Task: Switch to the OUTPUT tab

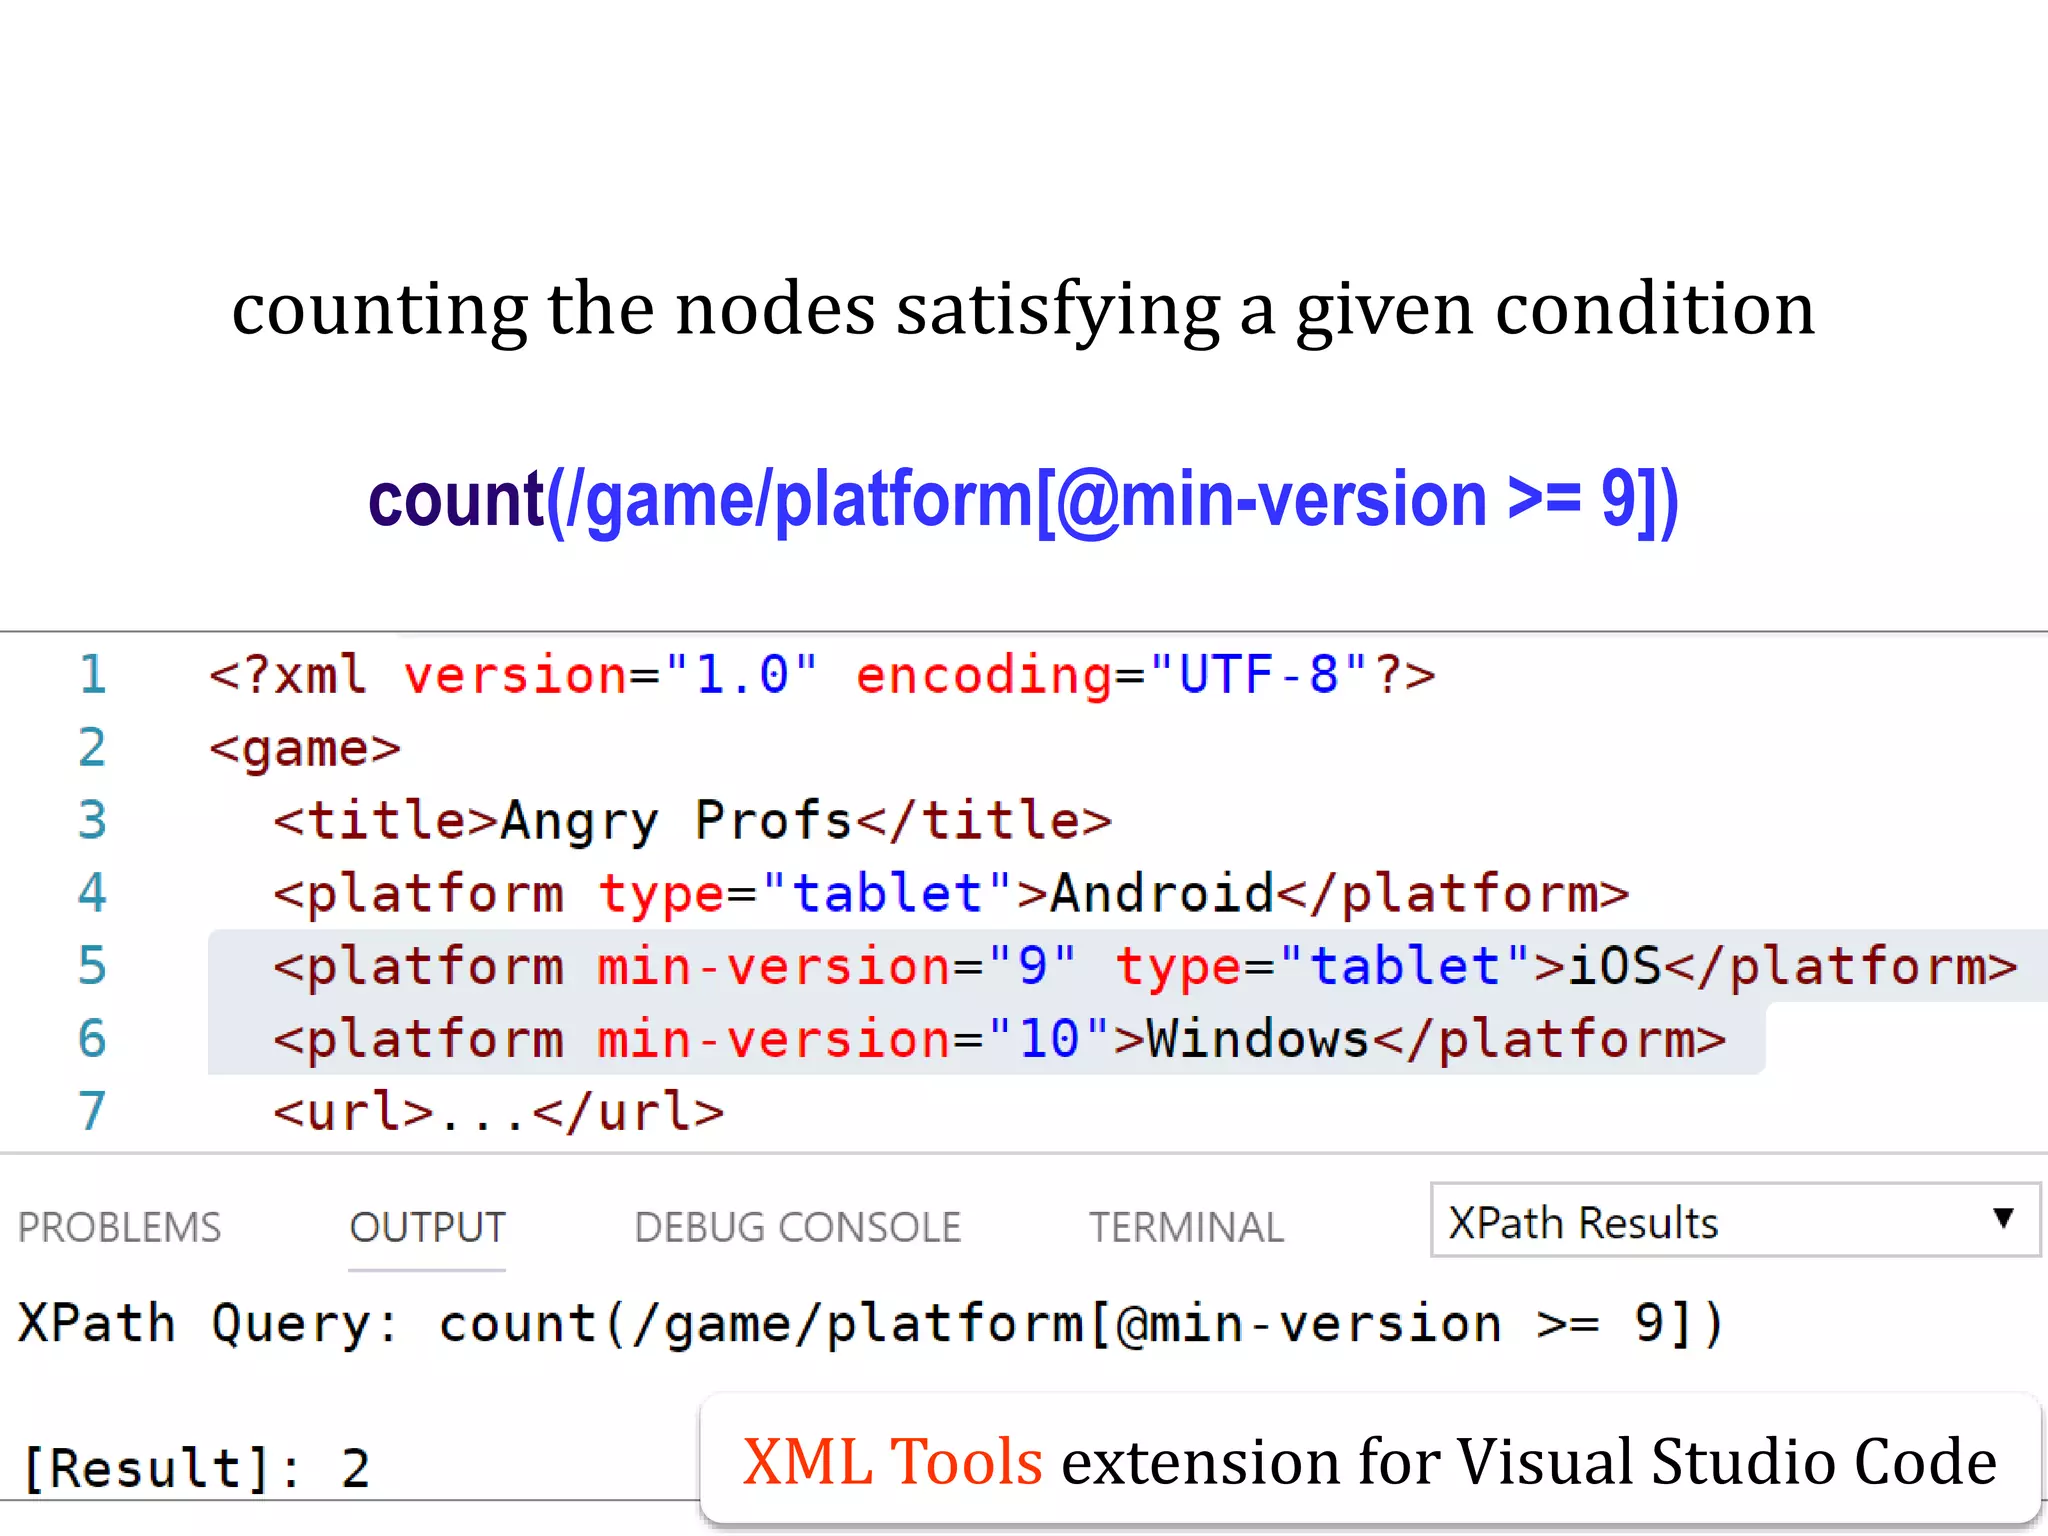Action: 427,1227
